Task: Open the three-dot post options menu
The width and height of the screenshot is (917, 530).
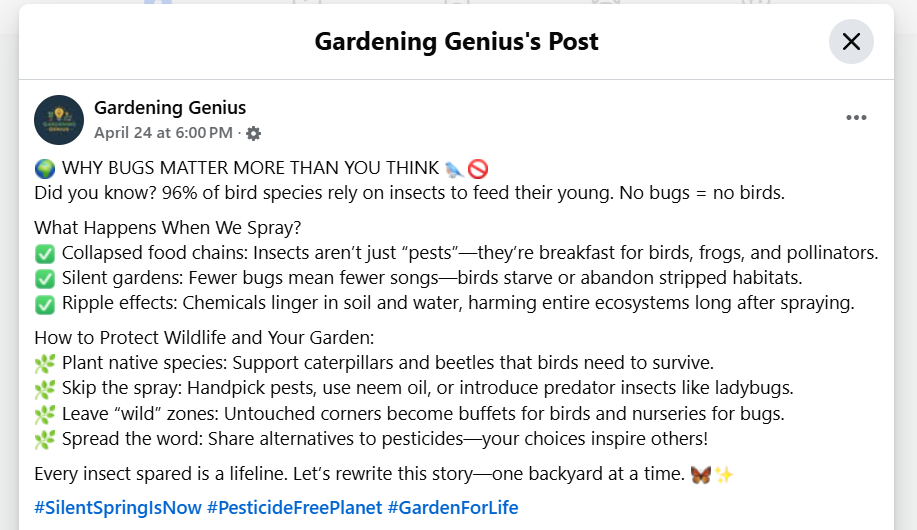Action: coord(856,118)
